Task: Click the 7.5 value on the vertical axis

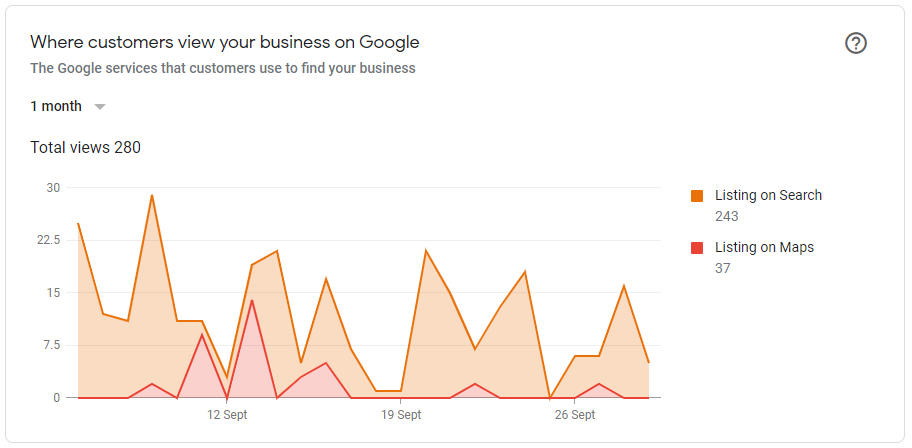Action: (50, 346)
